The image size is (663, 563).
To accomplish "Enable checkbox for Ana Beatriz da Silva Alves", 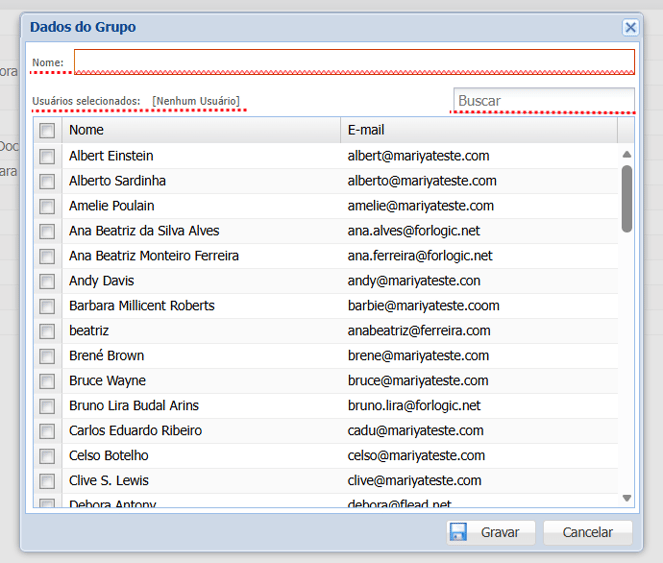I will (47, 231).
